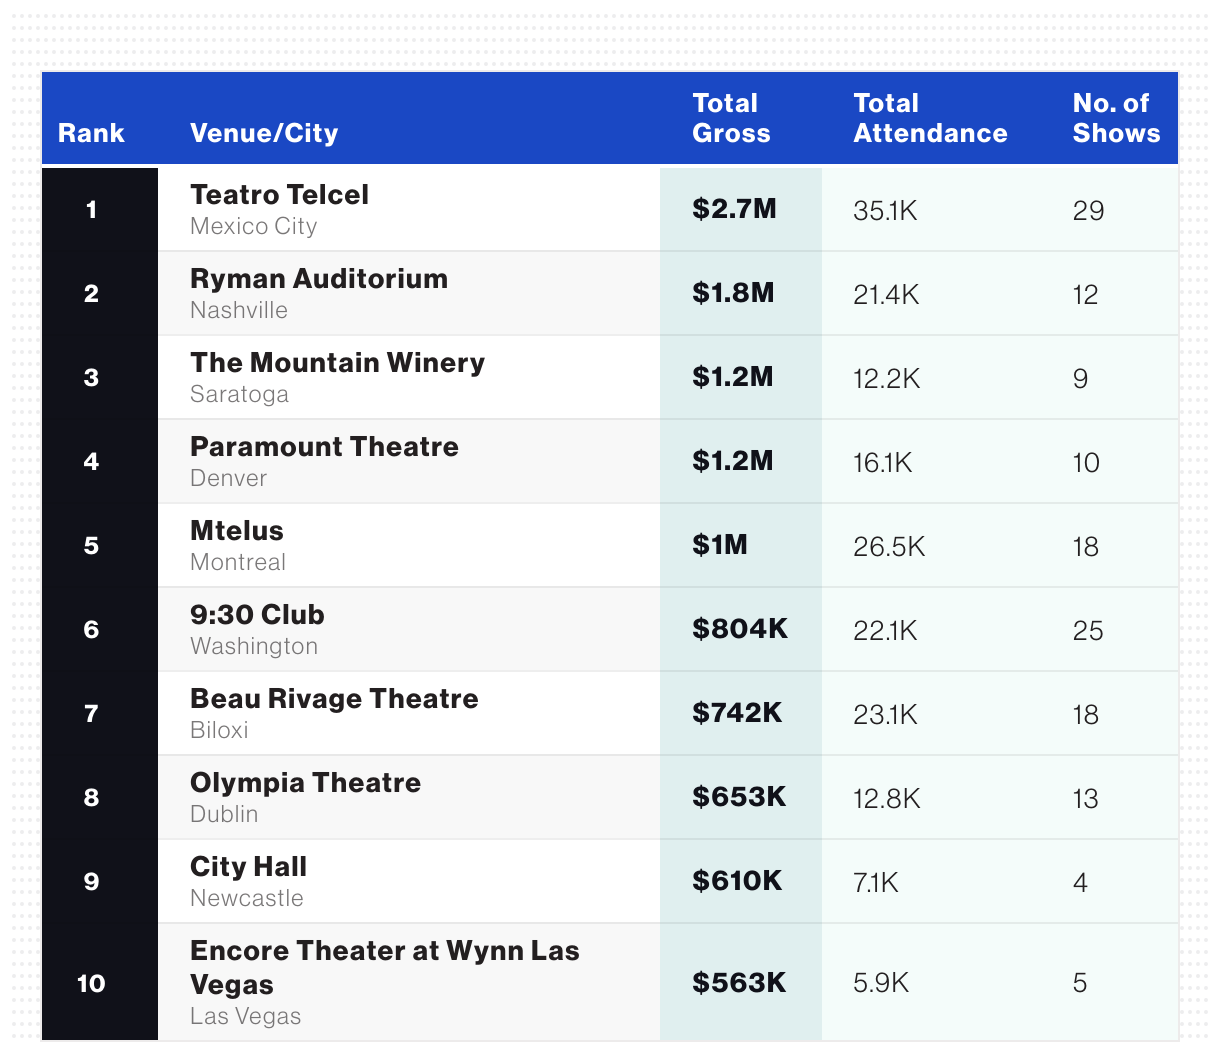Select rank number 6 beside 9:30 Club
Image resolution: width=1220 pixels, height=1052 pixels.
pyautogui.click(x=91, y=629)
